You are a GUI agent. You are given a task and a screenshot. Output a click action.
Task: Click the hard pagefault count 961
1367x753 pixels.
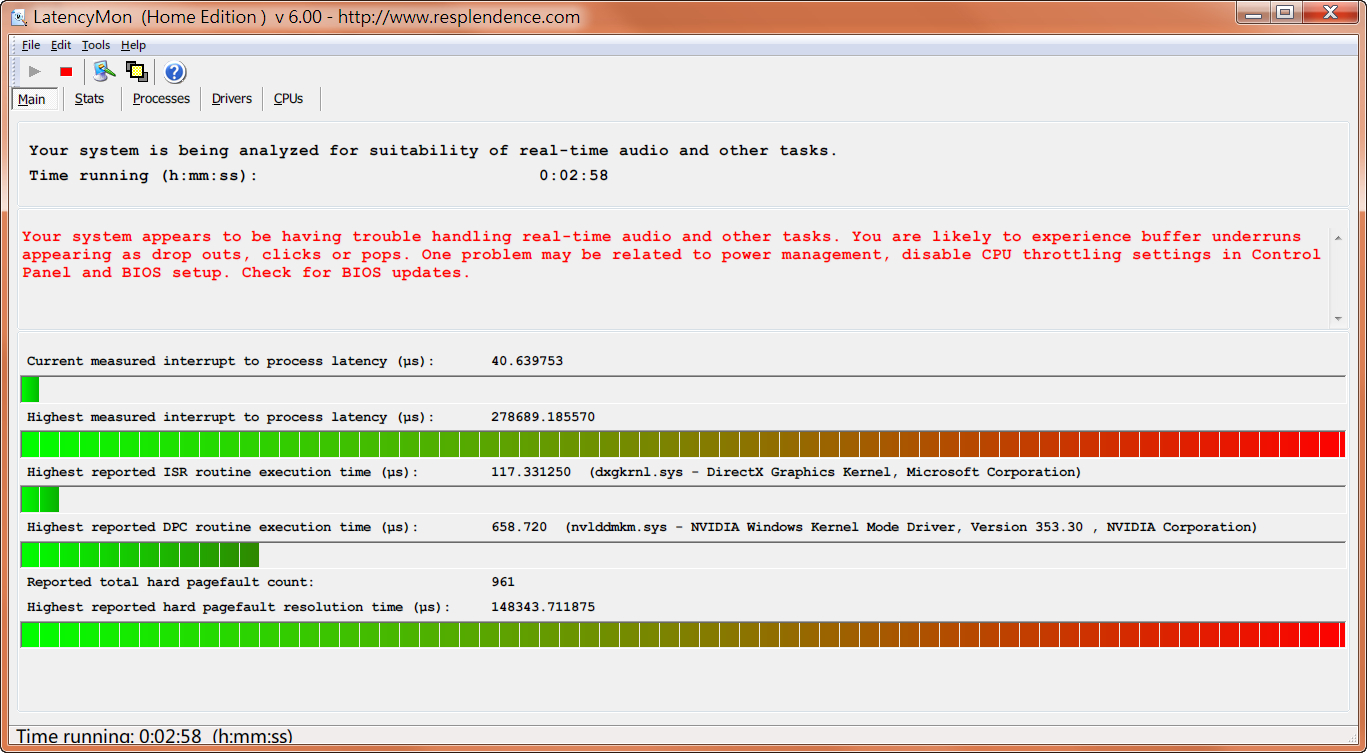pos(503,582)
